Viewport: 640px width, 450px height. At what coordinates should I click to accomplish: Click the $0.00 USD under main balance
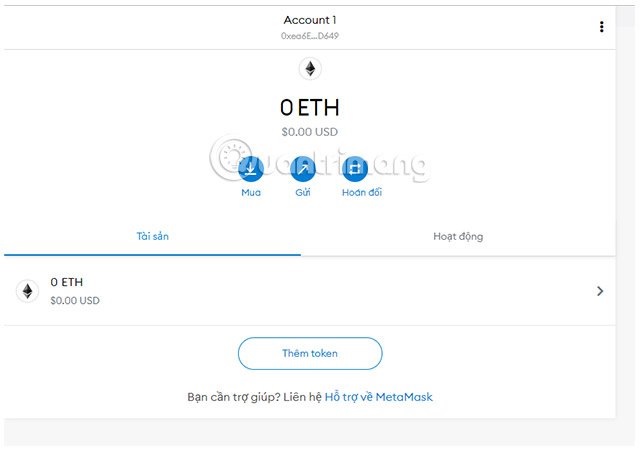[310, 132]
